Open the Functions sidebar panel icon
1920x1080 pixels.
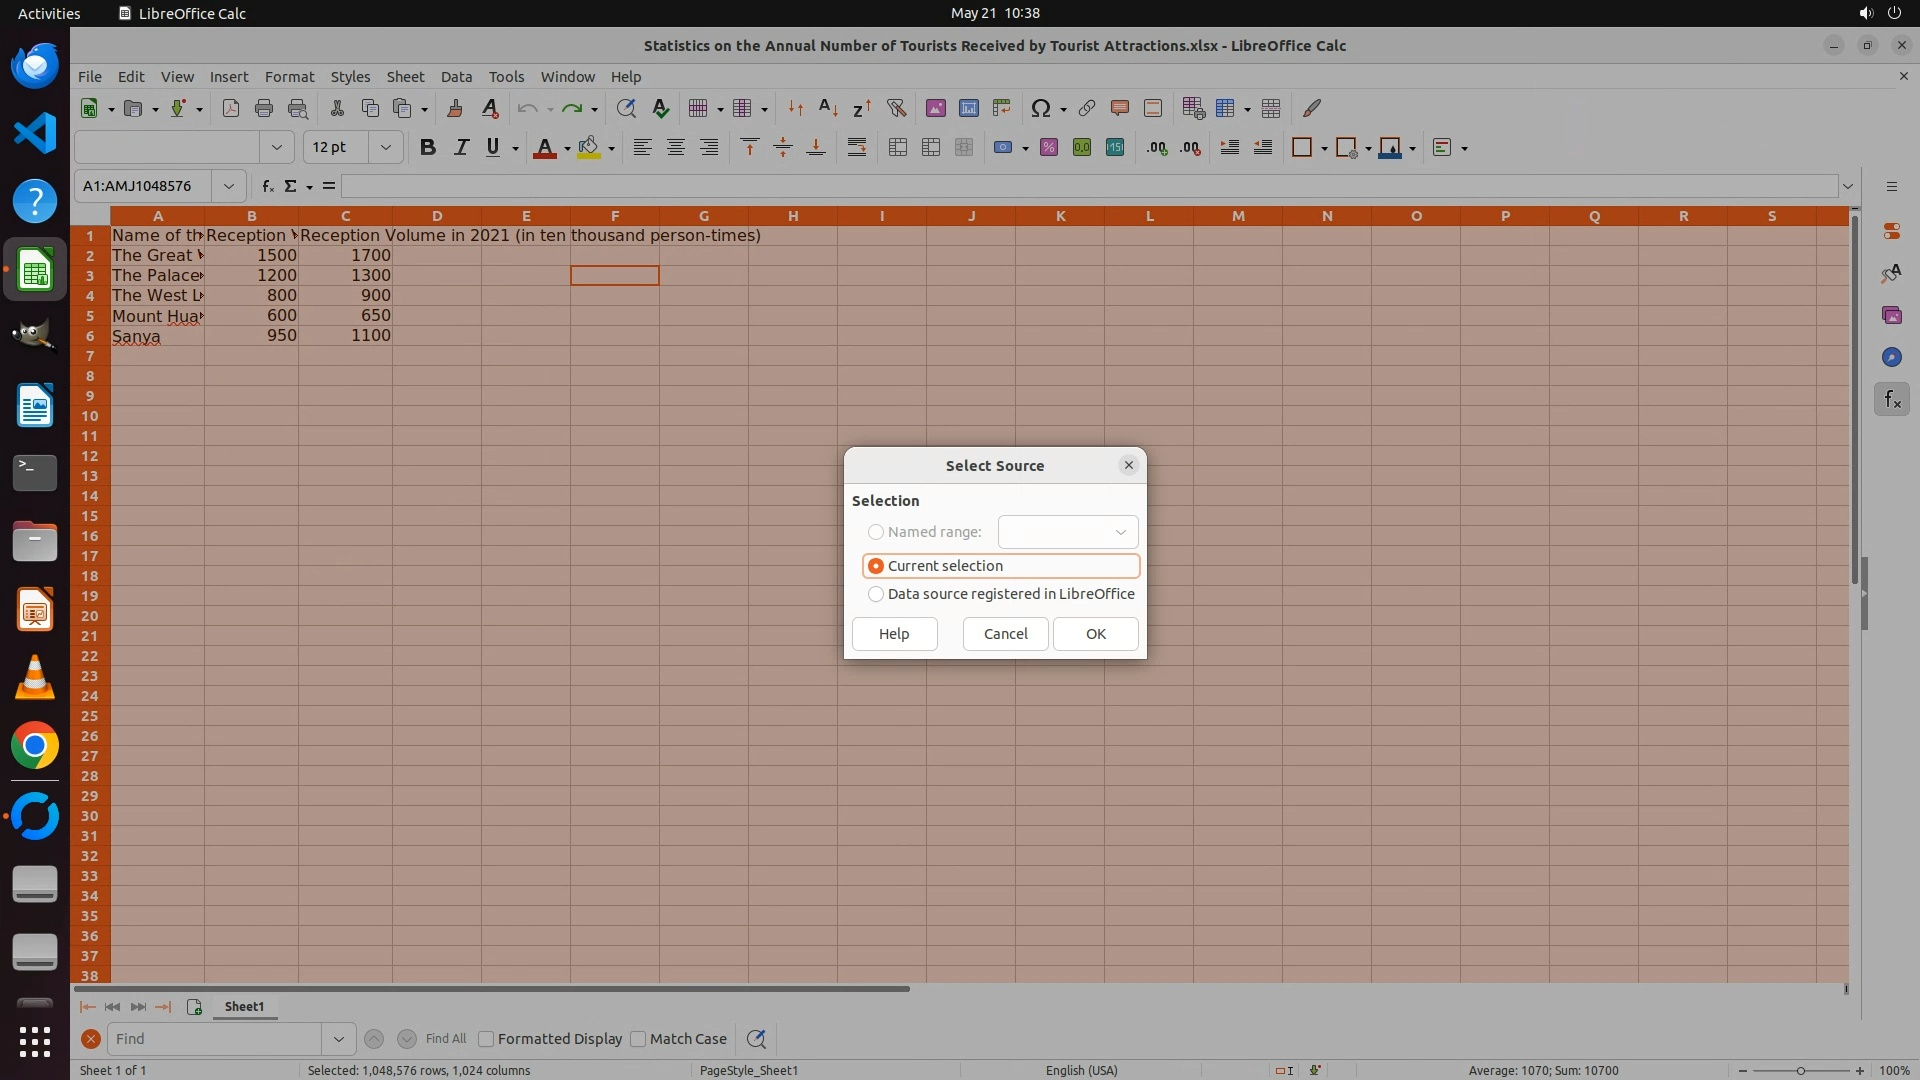point(1891,400)
